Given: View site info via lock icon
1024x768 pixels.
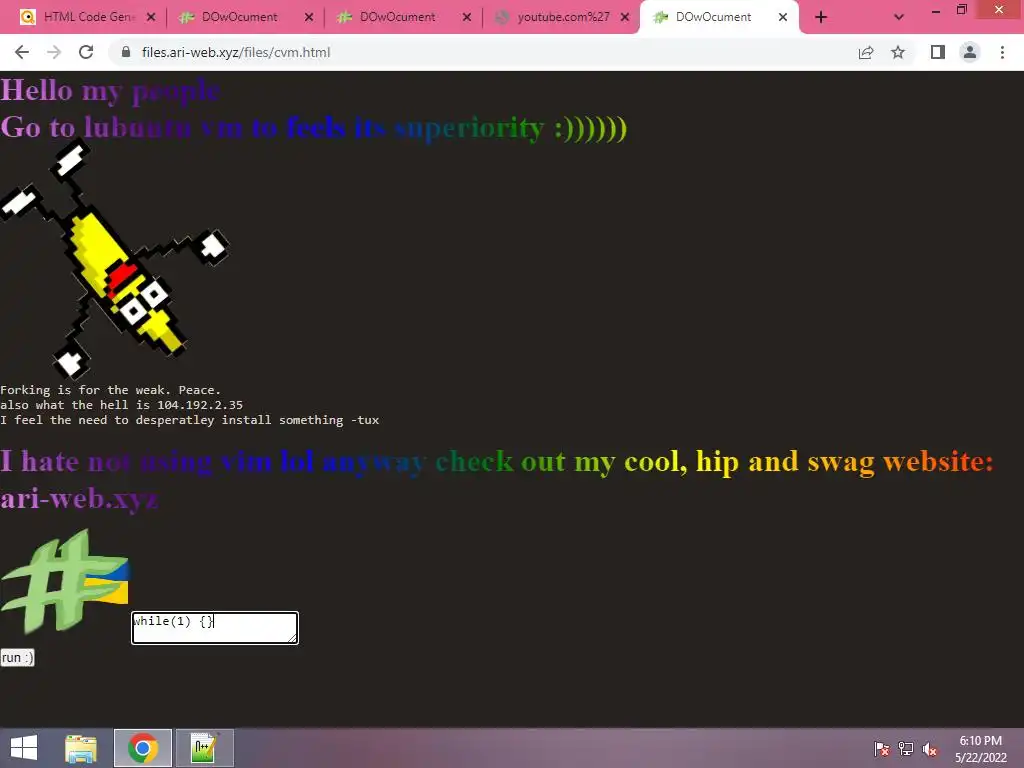Looking at the screenshot, I should pos(125,52).
